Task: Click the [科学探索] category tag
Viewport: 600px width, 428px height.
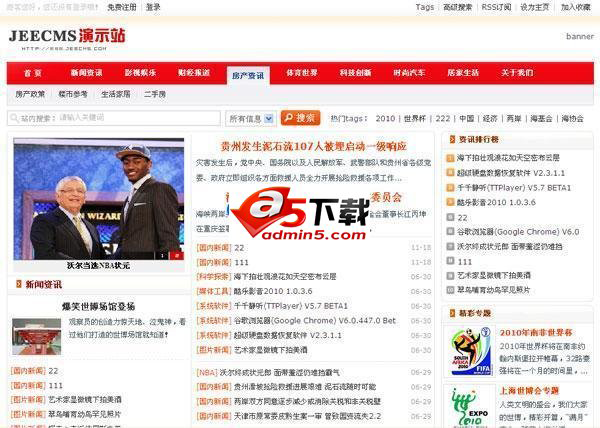Action: 214,277
